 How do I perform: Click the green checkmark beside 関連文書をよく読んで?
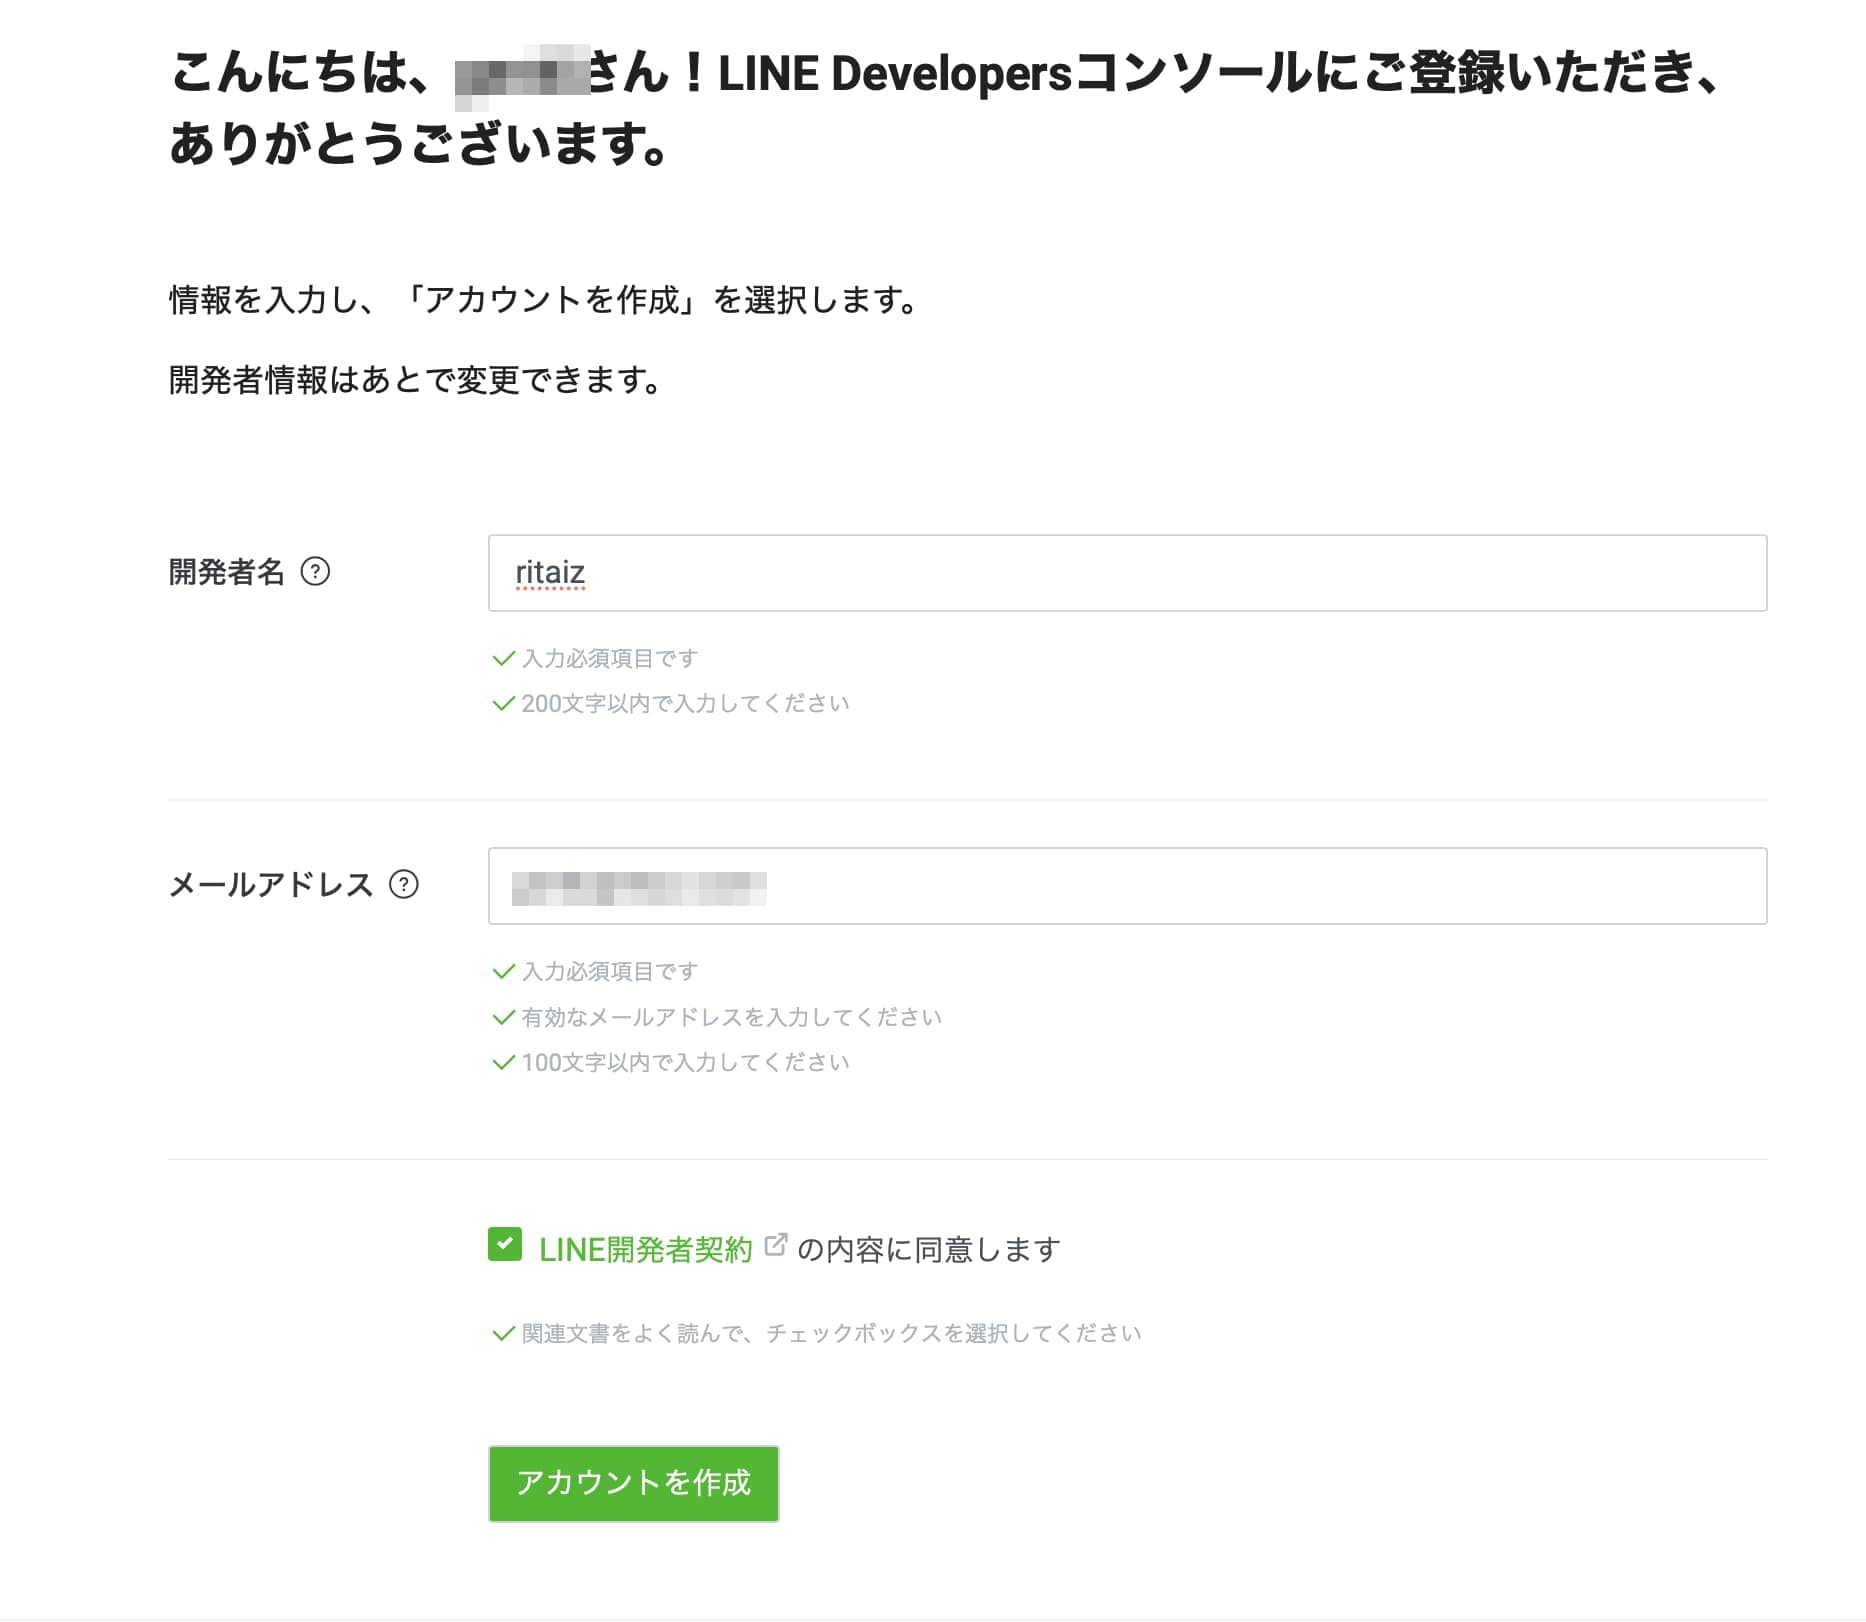pyautogui.click(x=503, y=1333)
